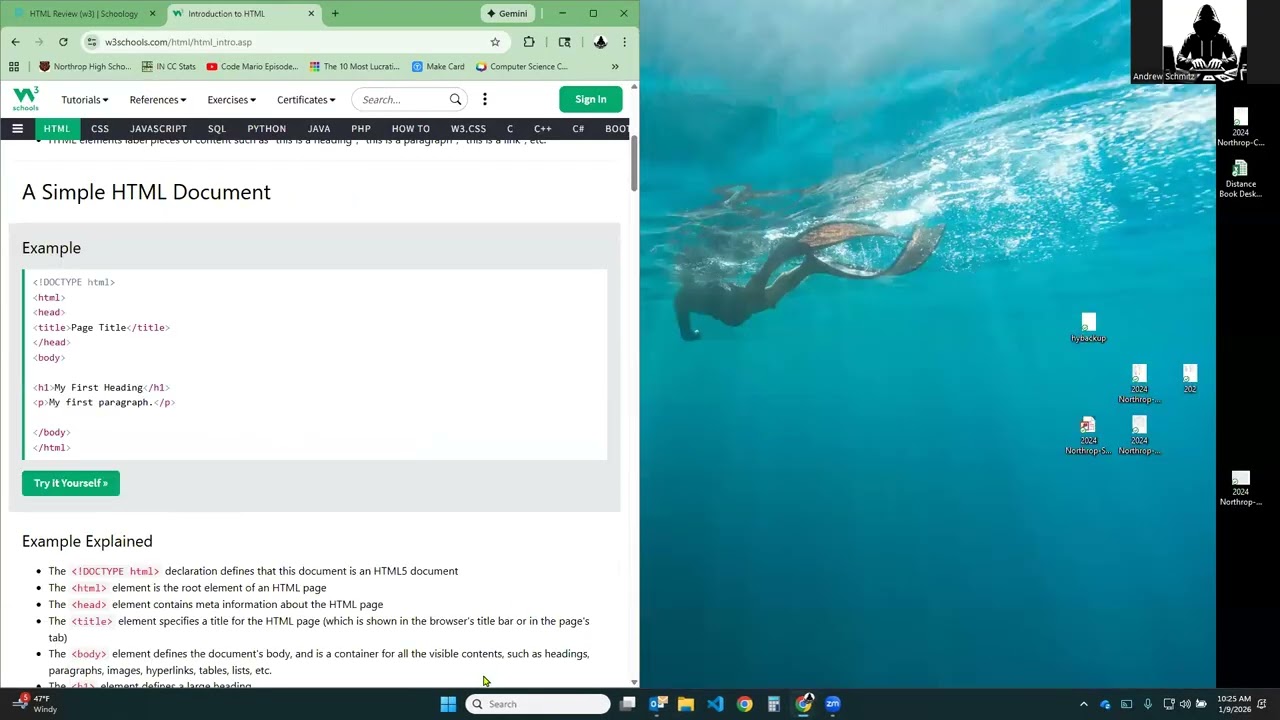Expand the References dropdown
This screenshot has width=1280, height=720.
(158, 100)
